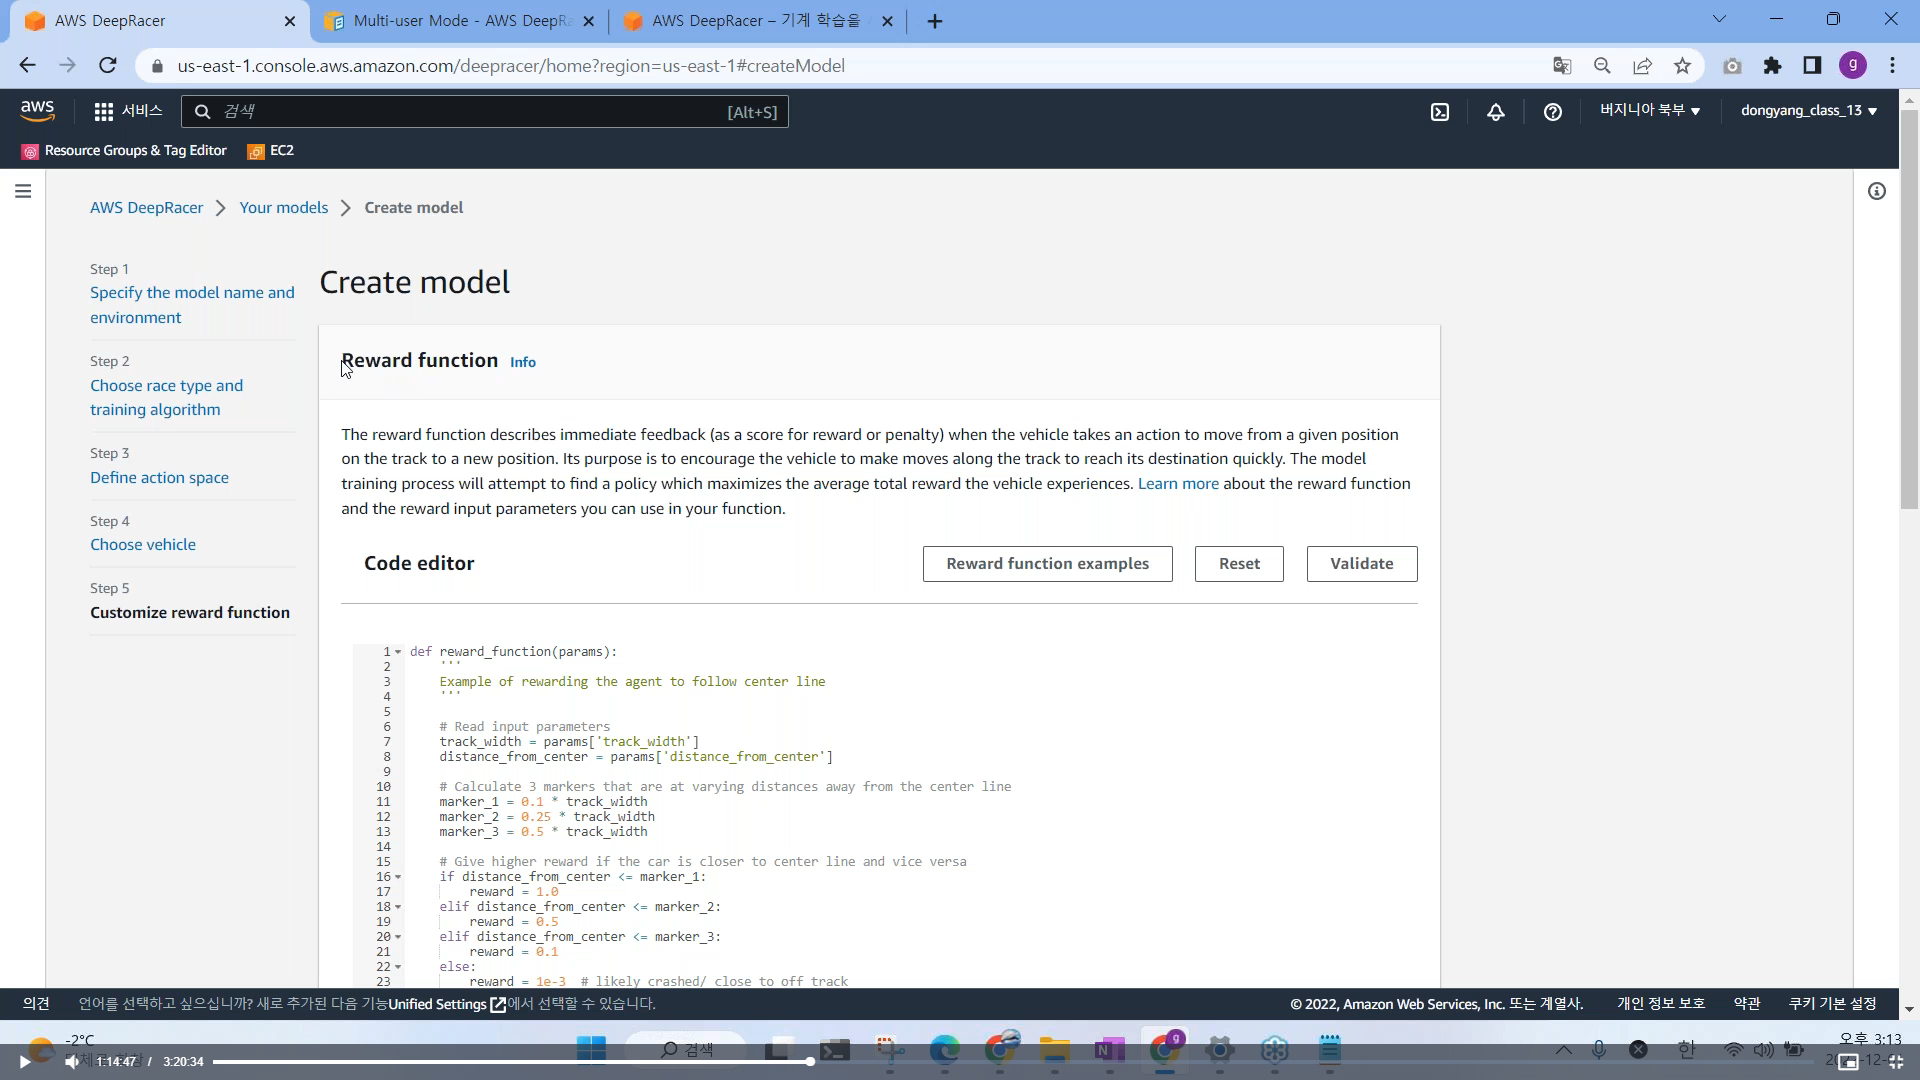Click the Validate button
Screen dimensions: 1920x1080
(1361, 564)
